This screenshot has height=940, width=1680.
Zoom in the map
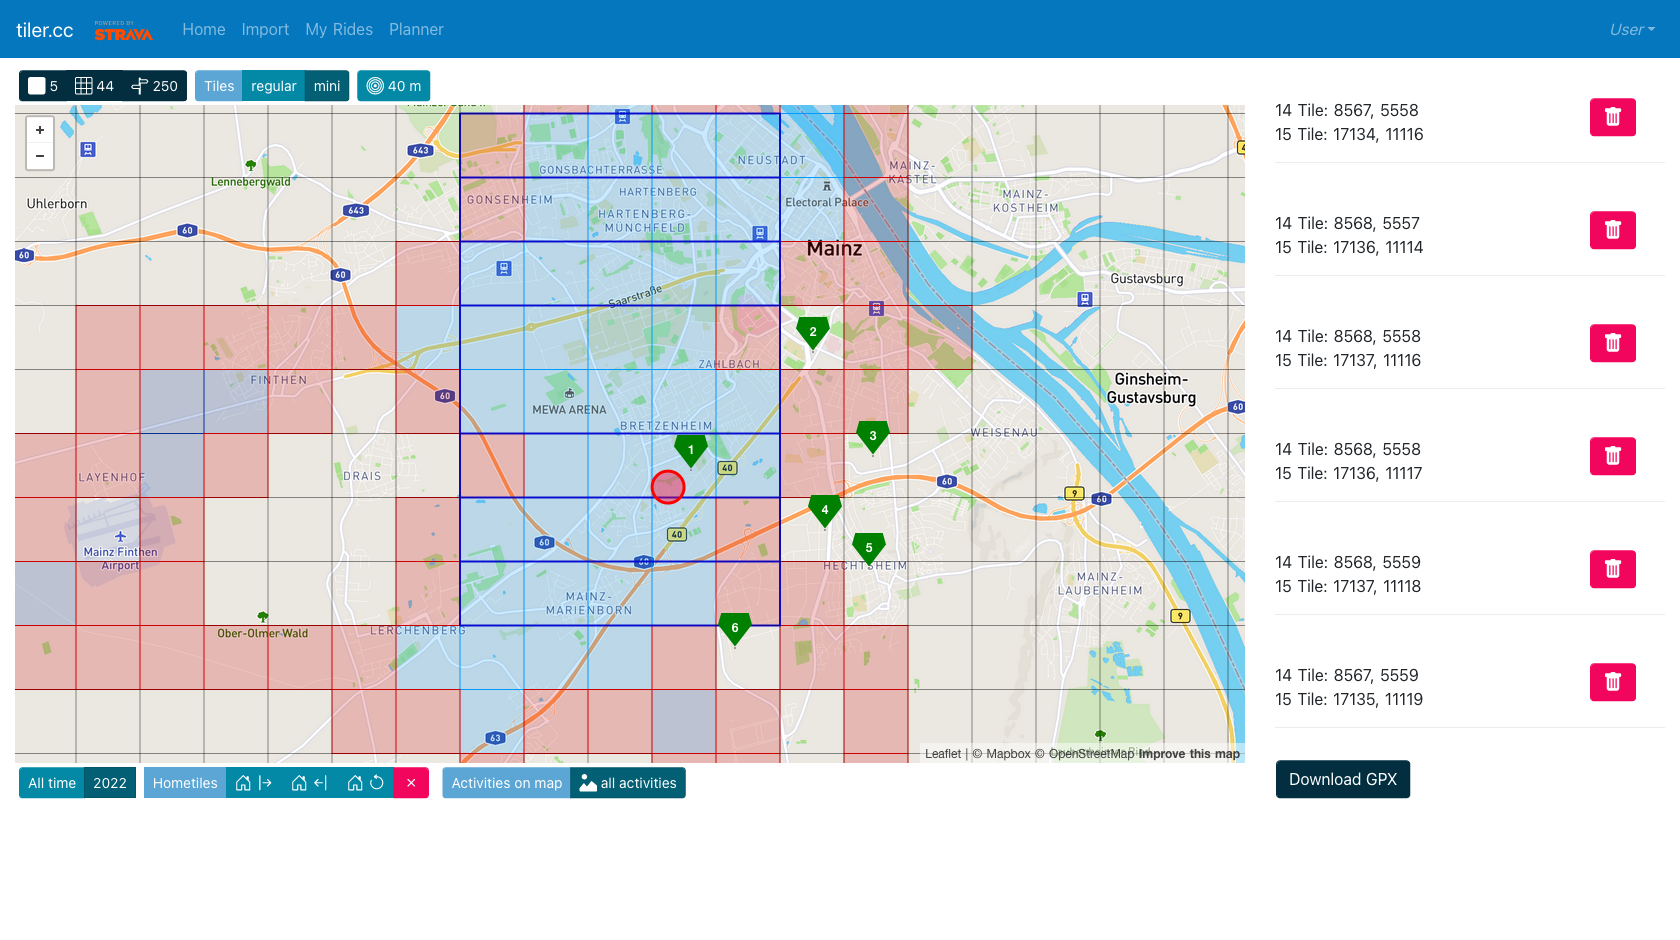[x=40, y=130]
